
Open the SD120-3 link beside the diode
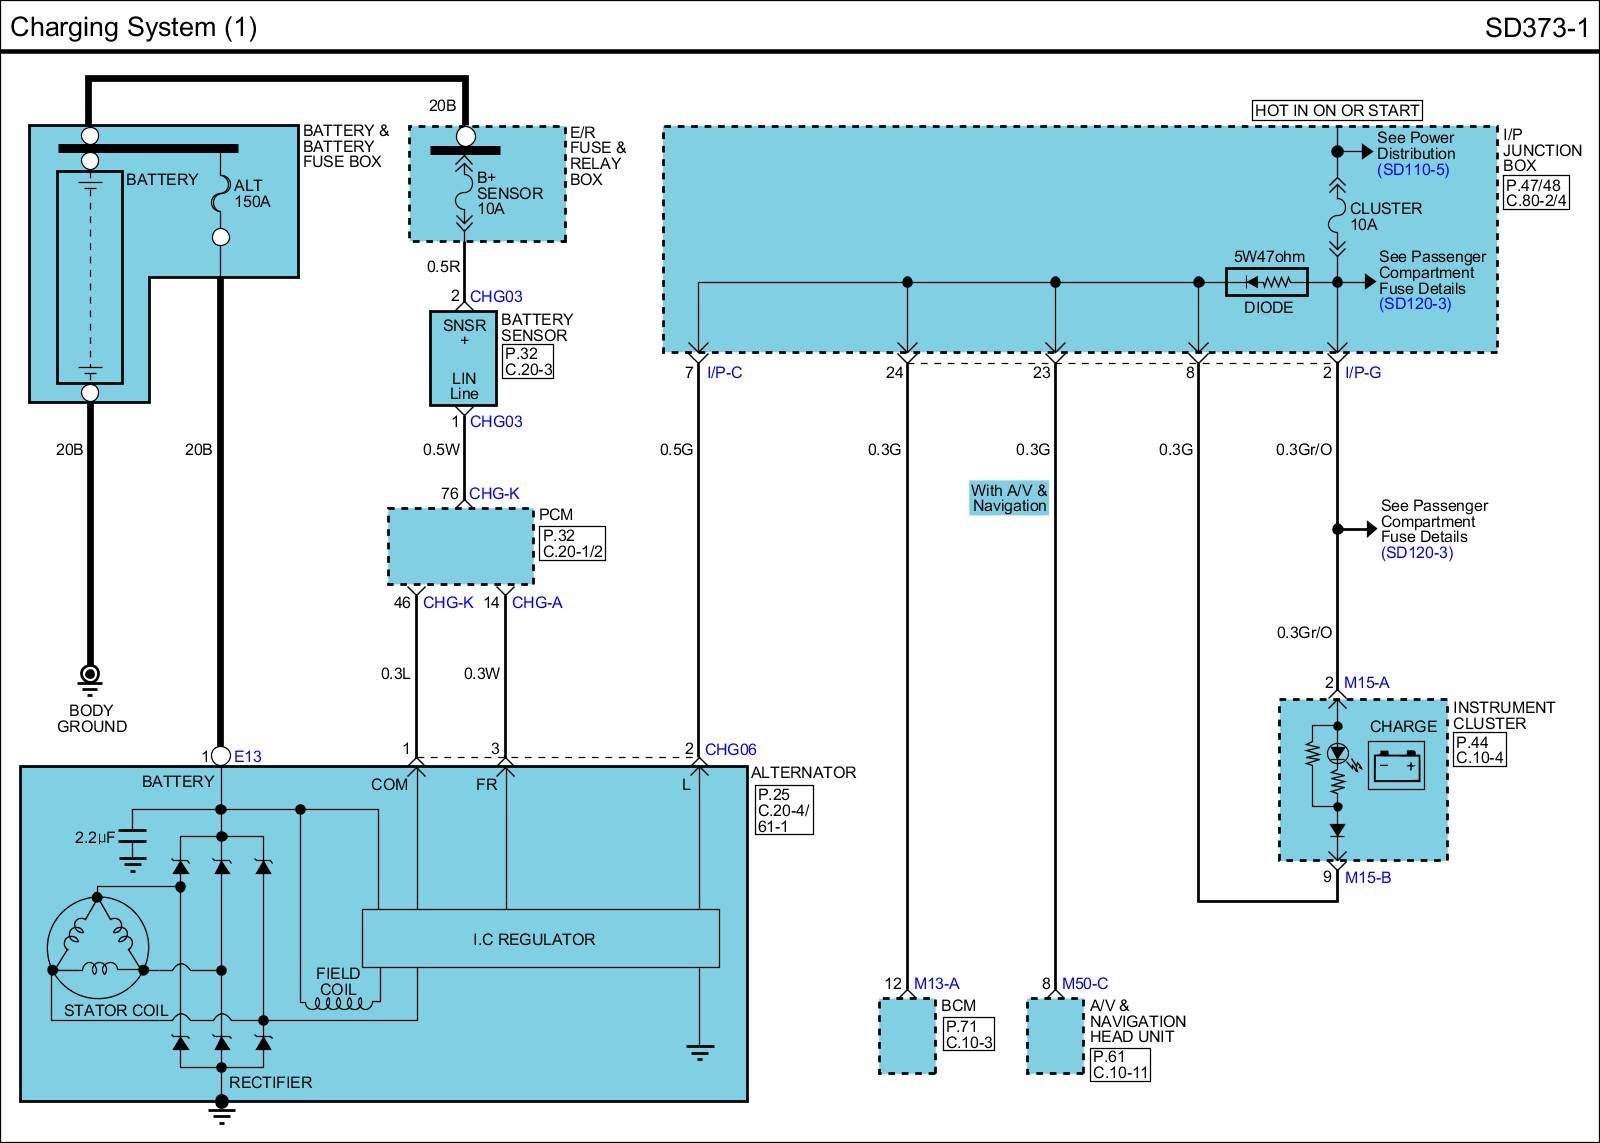coord(1414,304)
